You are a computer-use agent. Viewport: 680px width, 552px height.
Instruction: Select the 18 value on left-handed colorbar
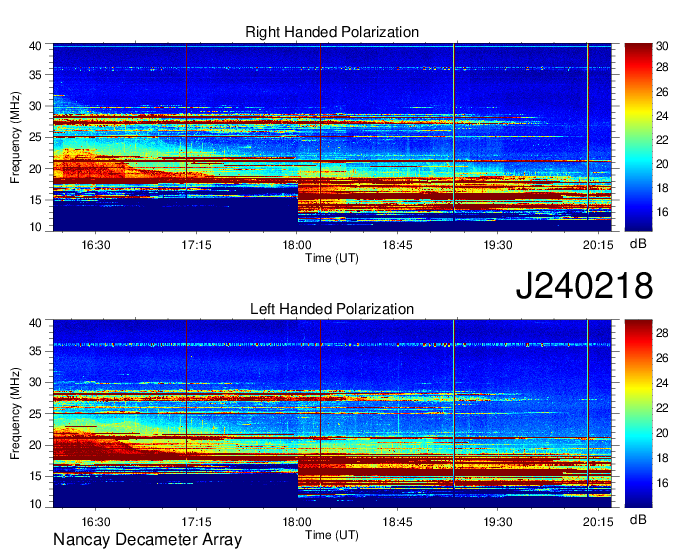[662, 458]
